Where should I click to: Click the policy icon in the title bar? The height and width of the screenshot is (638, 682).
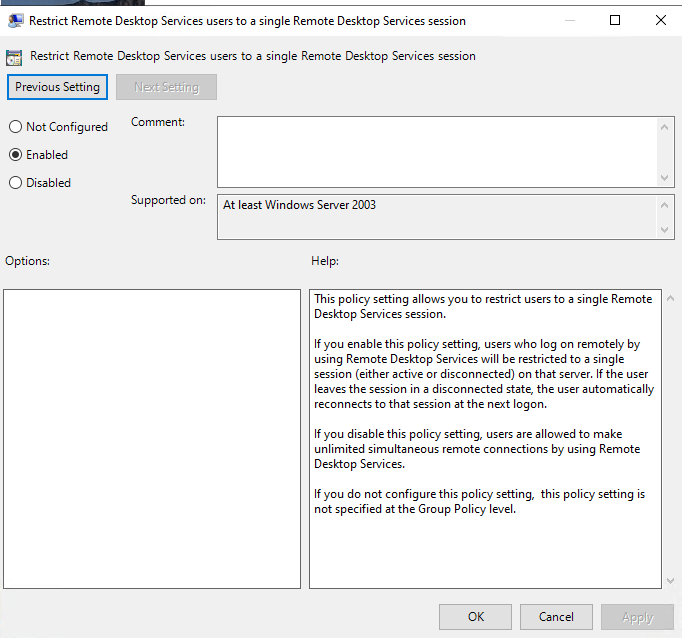pos(16,20)
